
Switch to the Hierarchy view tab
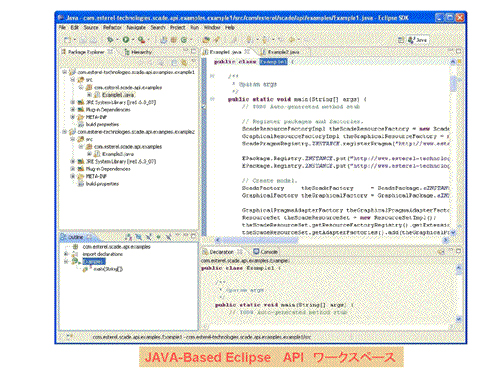pos(138,52)
